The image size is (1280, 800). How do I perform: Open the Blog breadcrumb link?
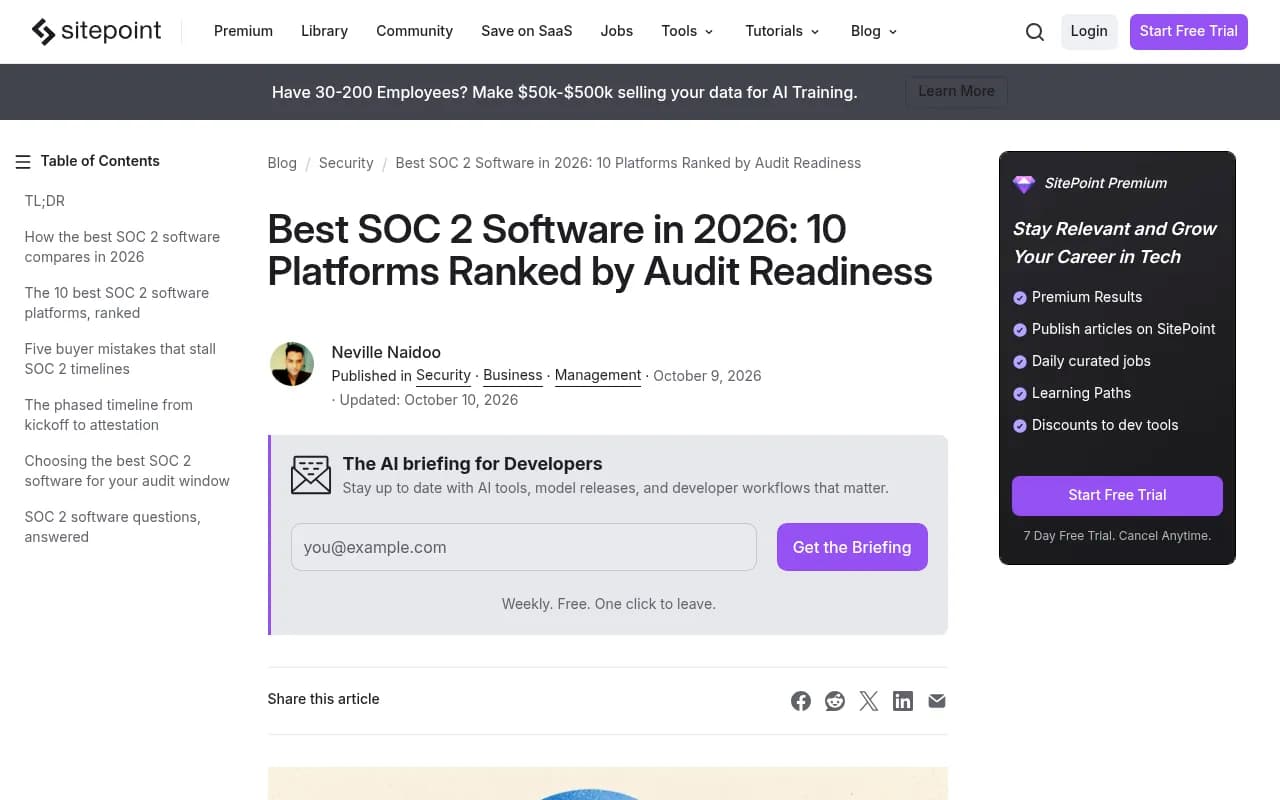(x=282, y=163)
